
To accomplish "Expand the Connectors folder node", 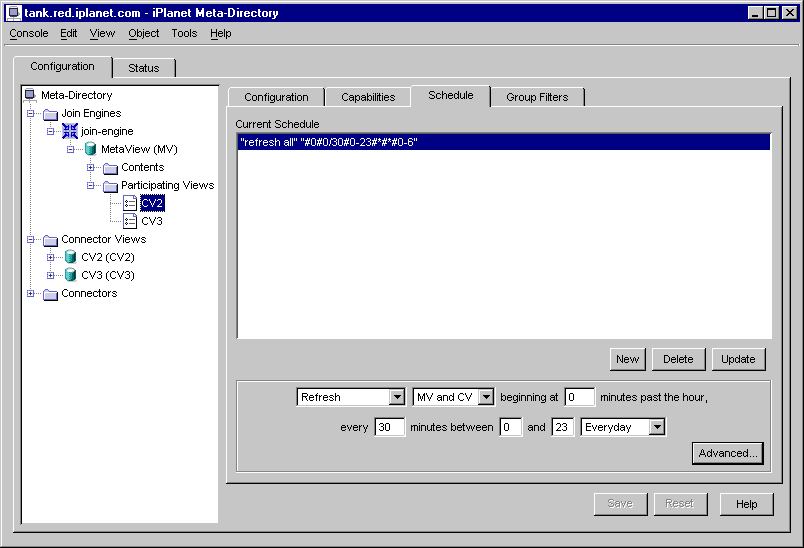I will (30, 293).
